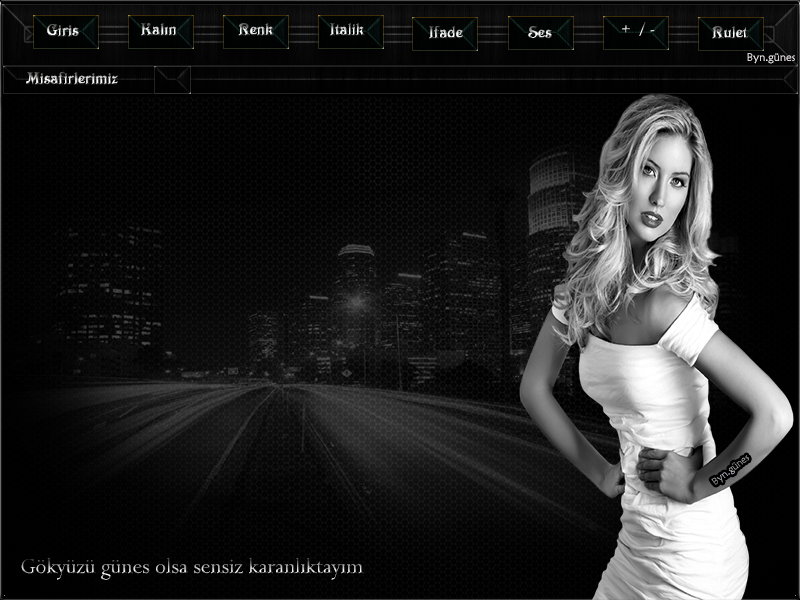Screen dimensions: 800x600
Task: Click the Gökyüzü günes olsa quote text
Action: point(191,567)
